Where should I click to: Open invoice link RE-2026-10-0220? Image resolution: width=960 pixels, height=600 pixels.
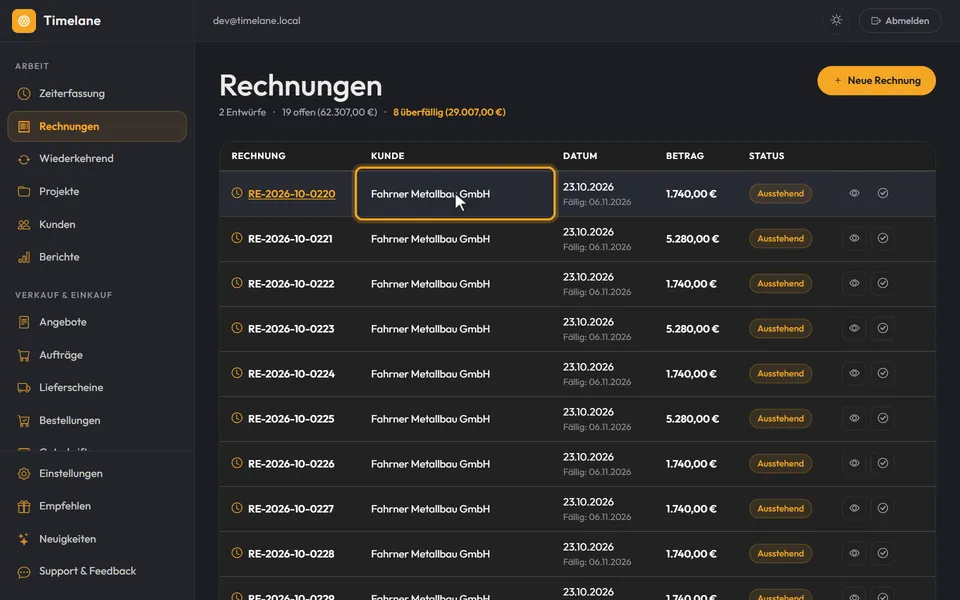tap(291, 194)
